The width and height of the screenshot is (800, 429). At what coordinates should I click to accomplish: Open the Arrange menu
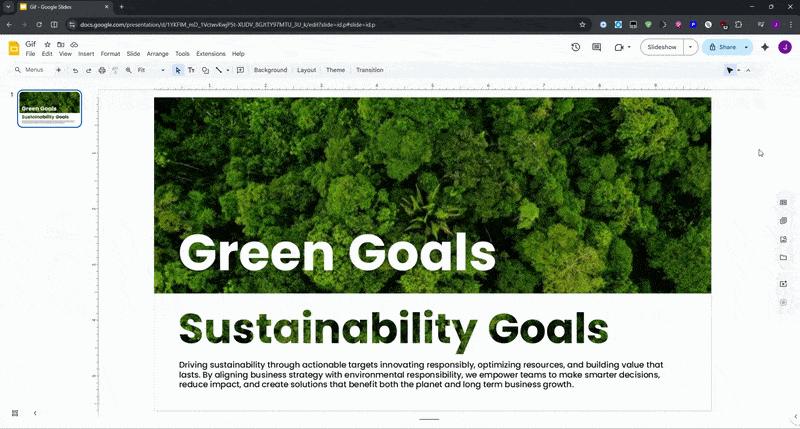[157, 54]
